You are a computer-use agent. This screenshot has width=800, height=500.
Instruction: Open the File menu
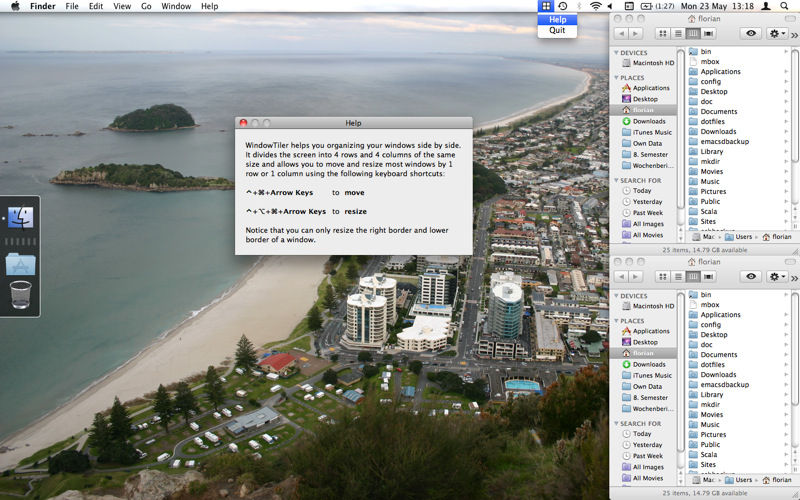(x=72, y=6)
